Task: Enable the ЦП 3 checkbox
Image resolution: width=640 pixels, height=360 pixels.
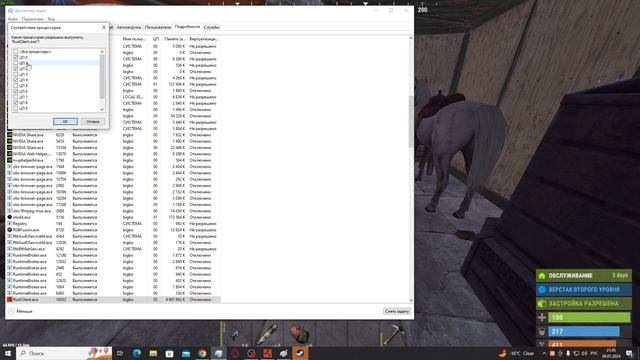Action: pos(16,74)
